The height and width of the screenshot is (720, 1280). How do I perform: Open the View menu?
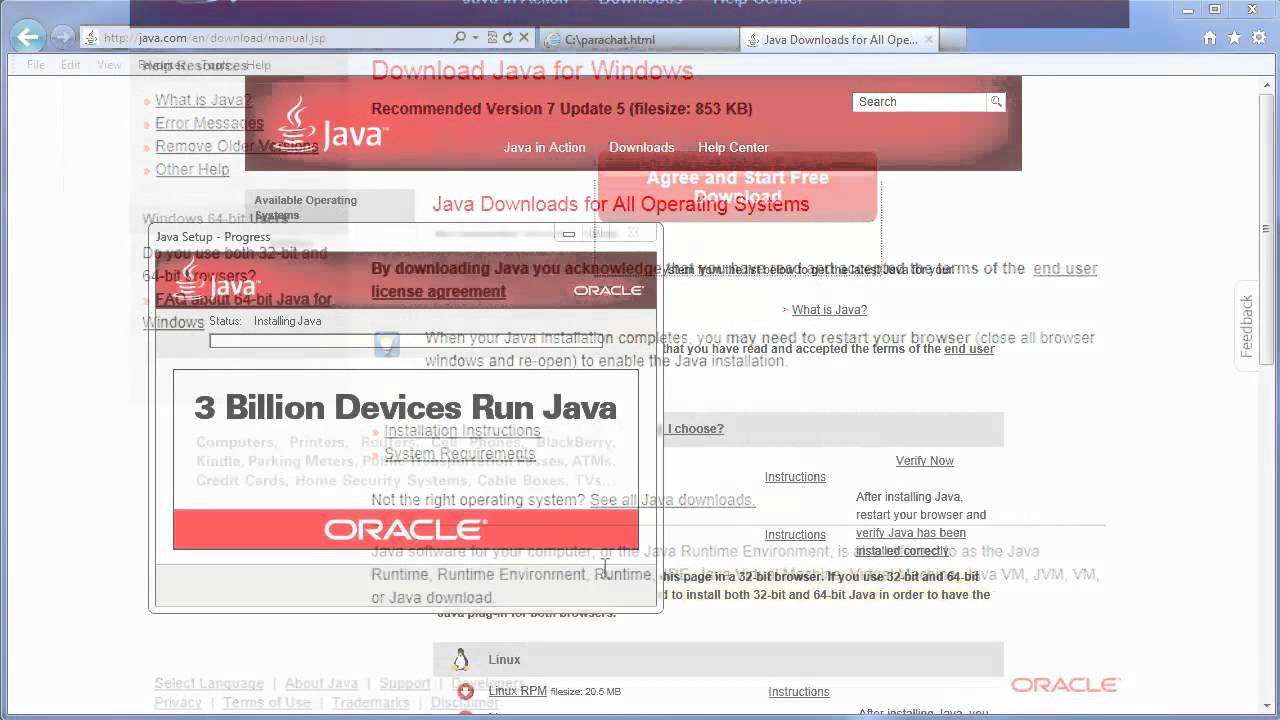pyautogui.click(x=109, y=65)
